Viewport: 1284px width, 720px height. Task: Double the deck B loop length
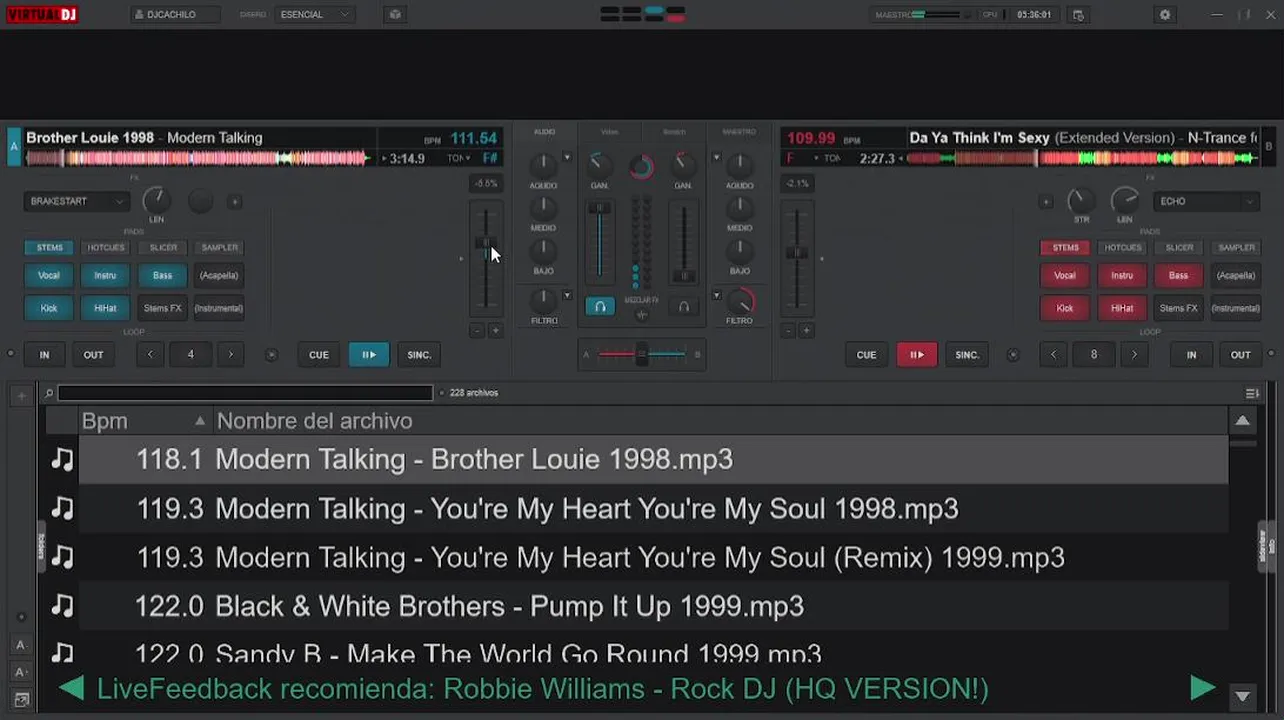click(x=1134, y=354)
